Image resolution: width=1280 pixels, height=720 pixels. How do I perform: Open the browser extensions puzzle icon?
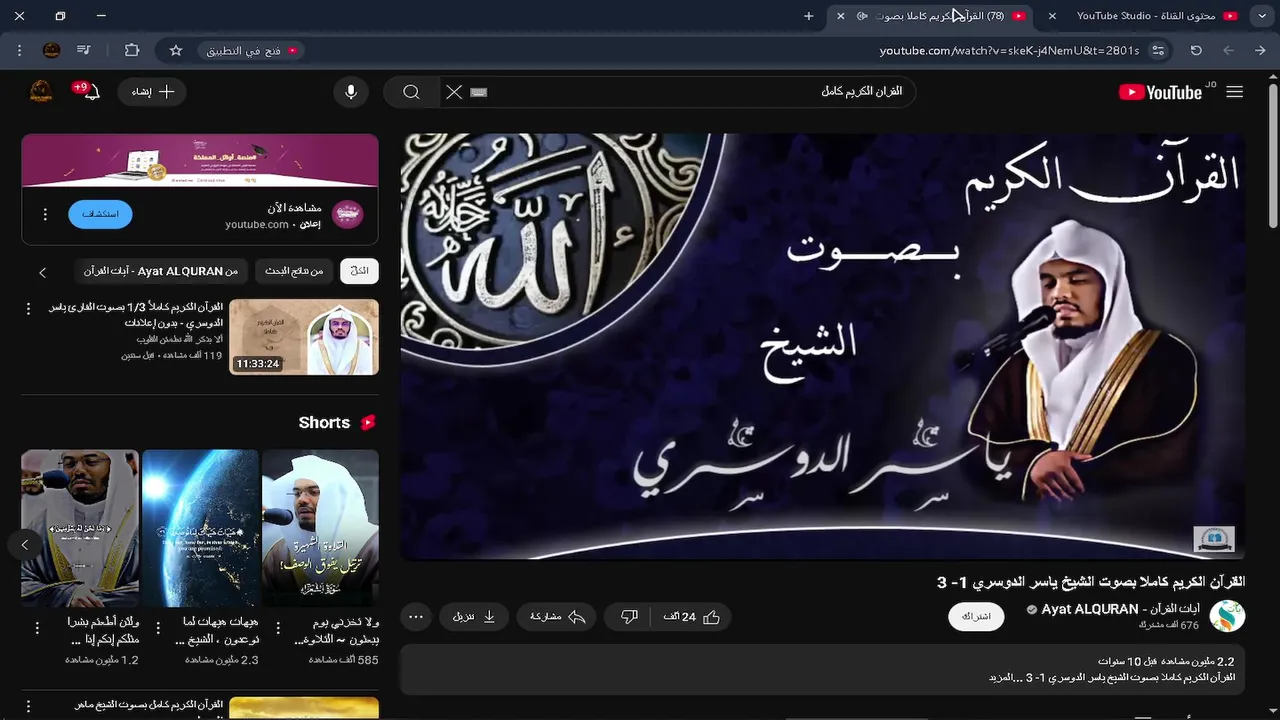tap(132, 50)
